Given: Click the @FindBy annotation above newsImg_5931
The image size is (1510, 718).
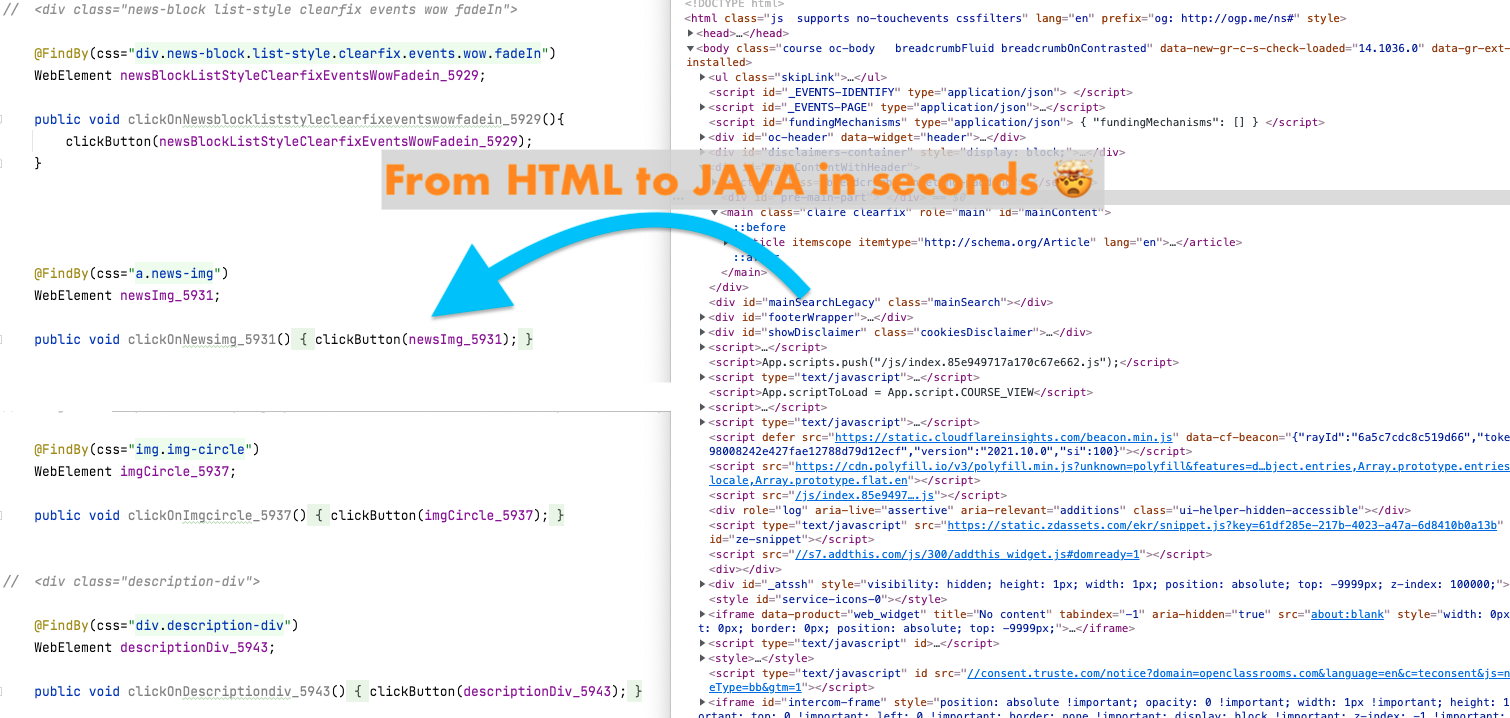Looking at the screenshot, I should point(61,273).
